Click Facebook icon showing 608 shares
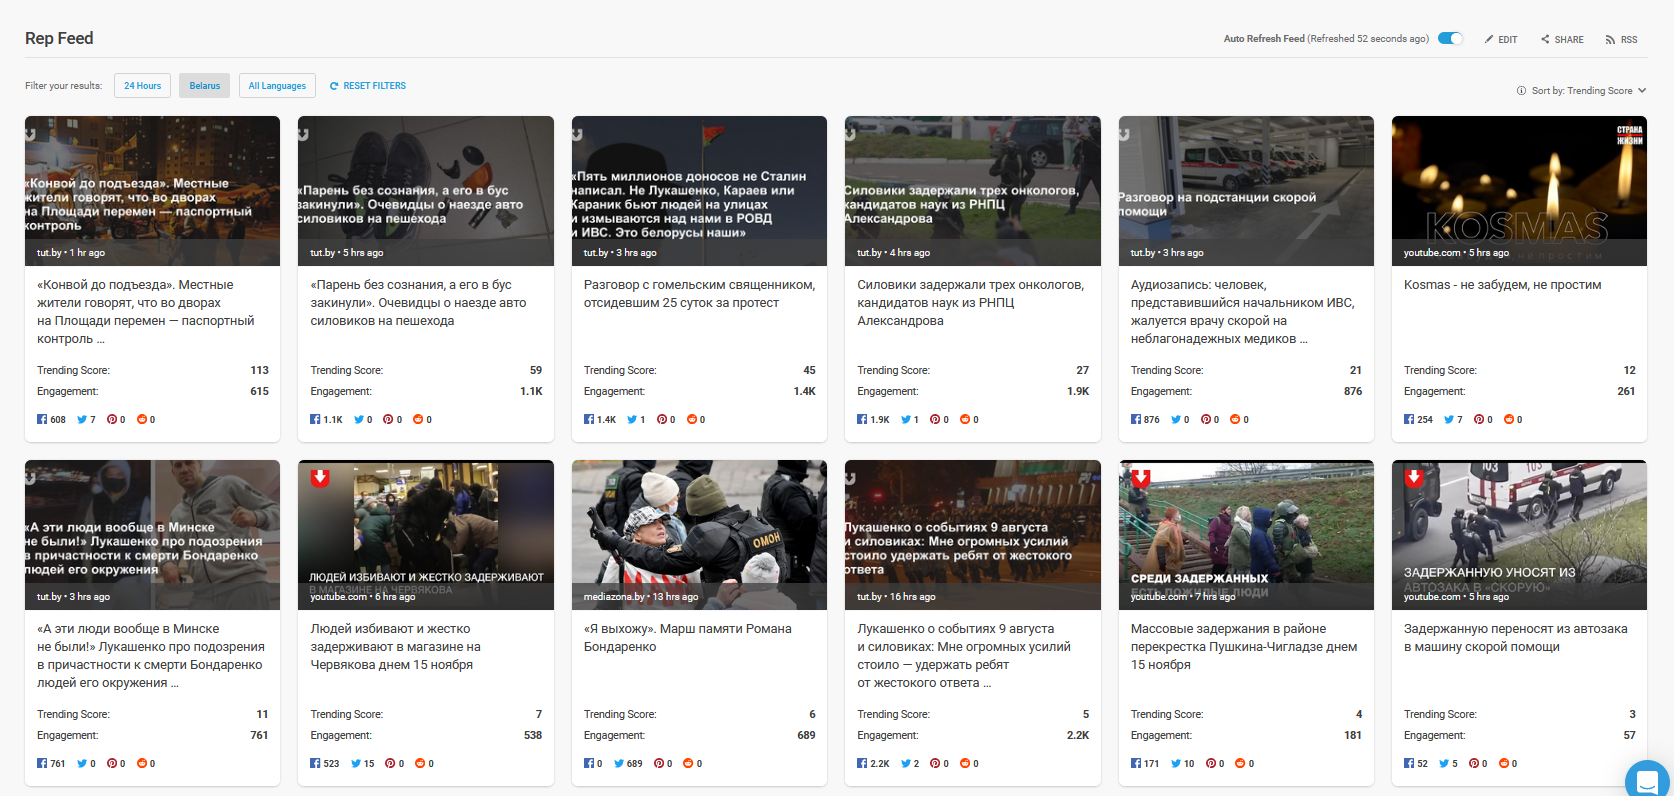This screenshot has height=796, width=1674. [42, 420]
